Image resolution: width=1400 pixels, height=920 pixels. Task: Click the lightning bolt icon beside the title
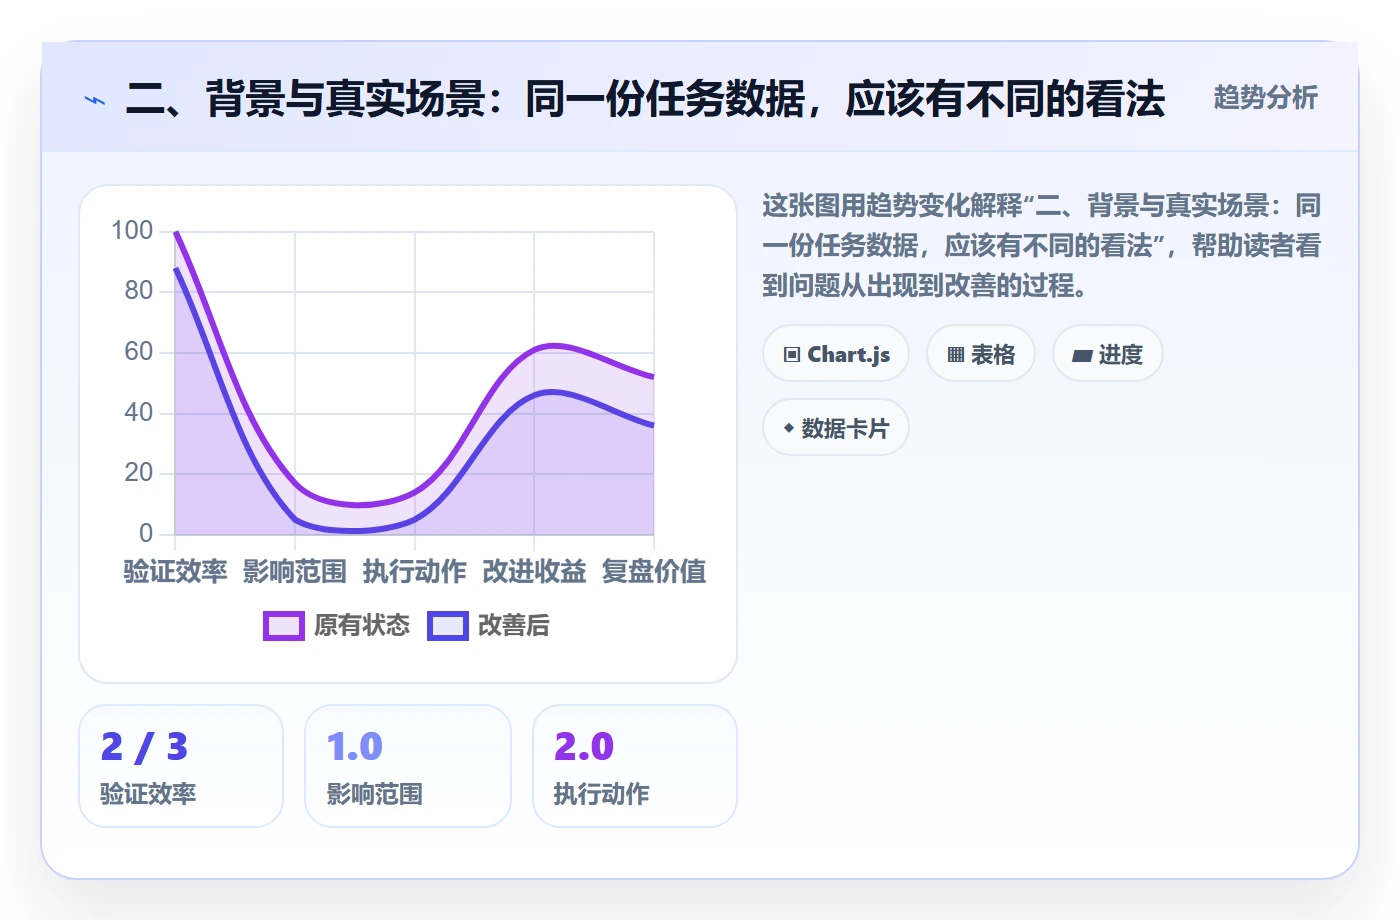[x=95, y=100]
